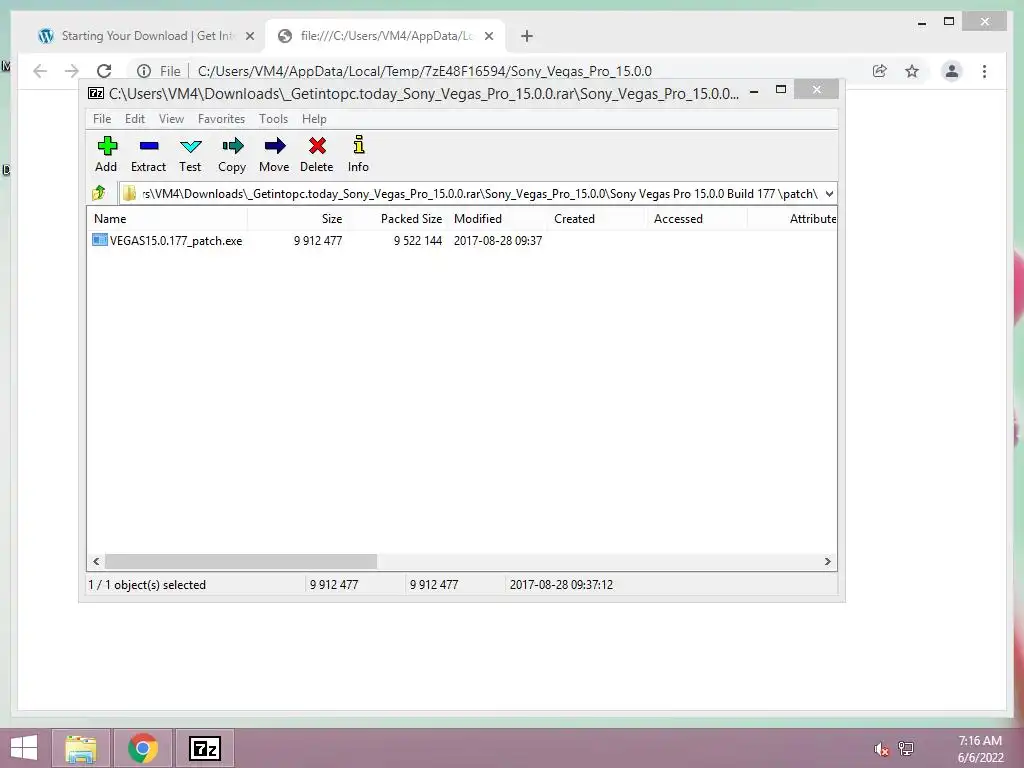Image resolution: width=1024 pixels, height=768 pixels.
Task: Click the horizontal scrollbar thumb
Action: click(x=240, y=561)
